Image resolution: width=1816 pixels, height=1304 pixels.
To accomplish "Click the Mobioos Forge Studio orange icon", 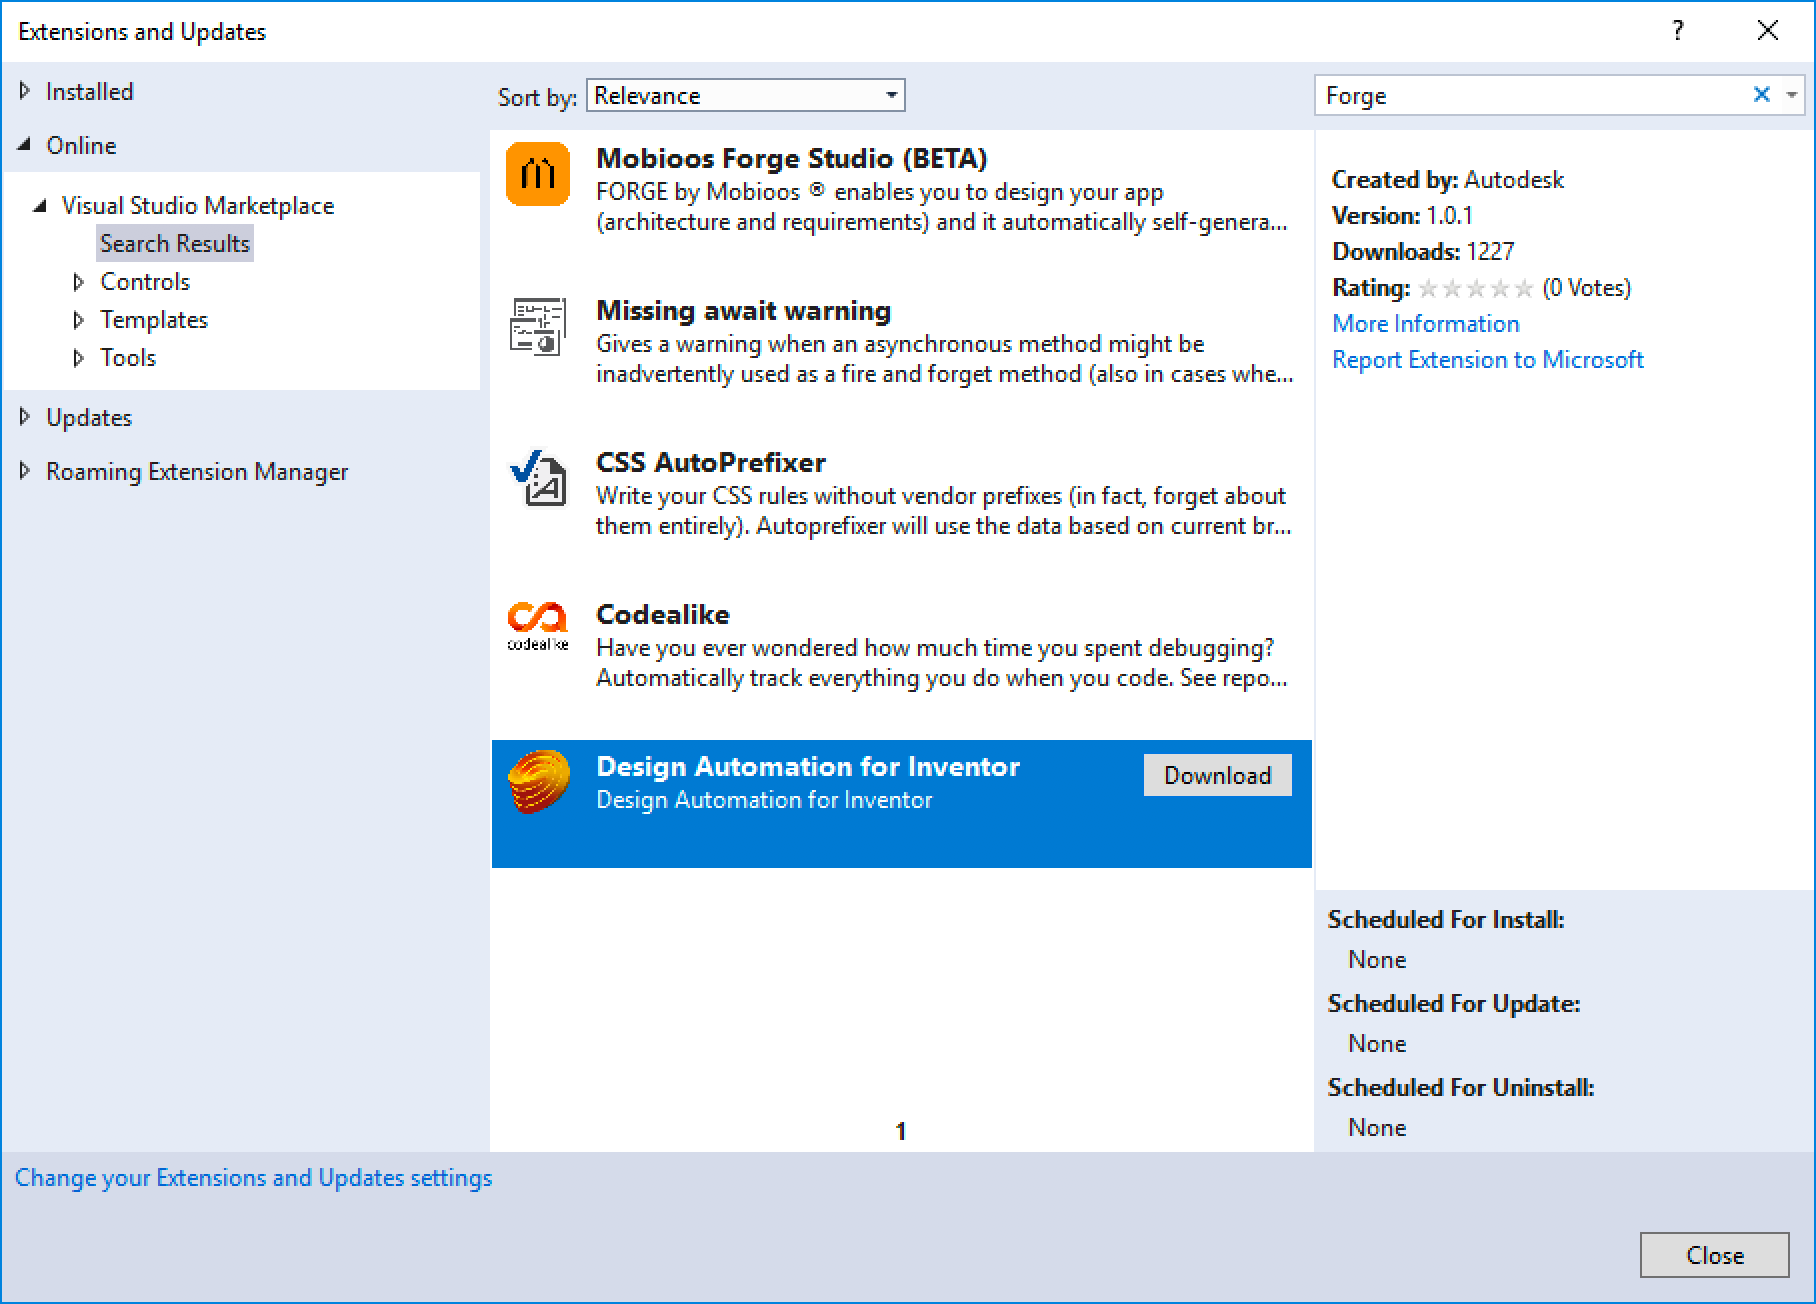I will coord(538,174).
